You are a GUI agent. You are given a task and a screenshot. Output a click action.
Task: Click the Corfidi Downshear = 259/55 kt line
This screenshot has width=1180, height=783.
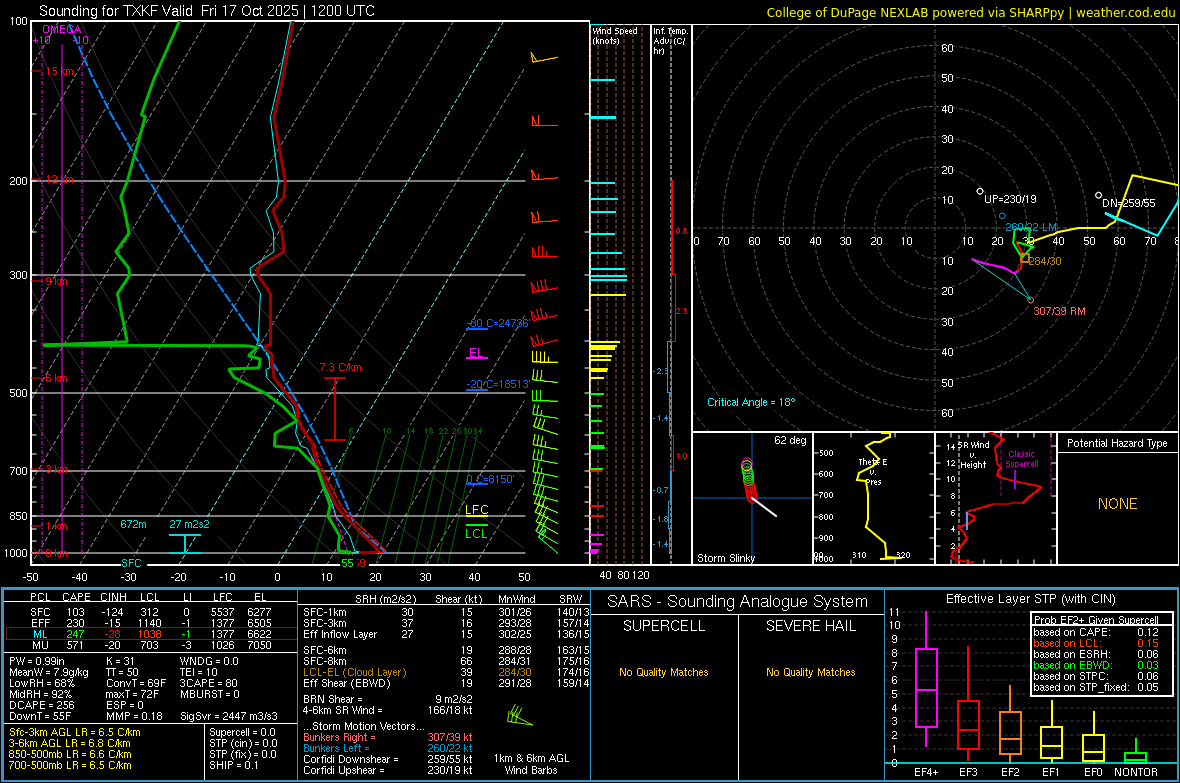(x=388, y=759)
